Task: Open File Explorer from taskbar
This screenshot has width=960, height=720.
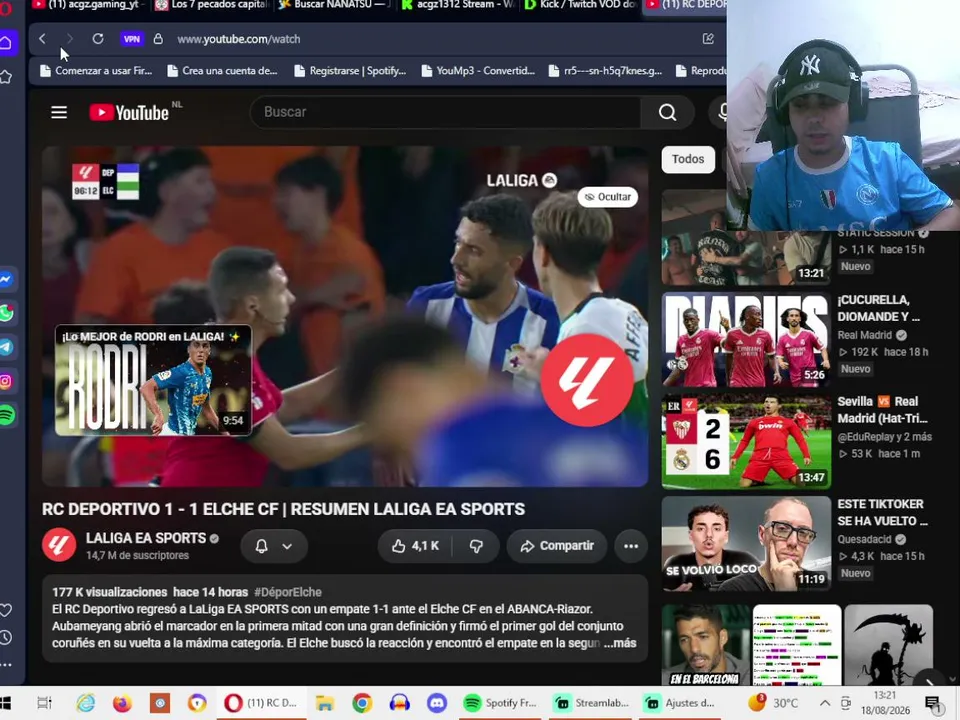Action: 324,703
